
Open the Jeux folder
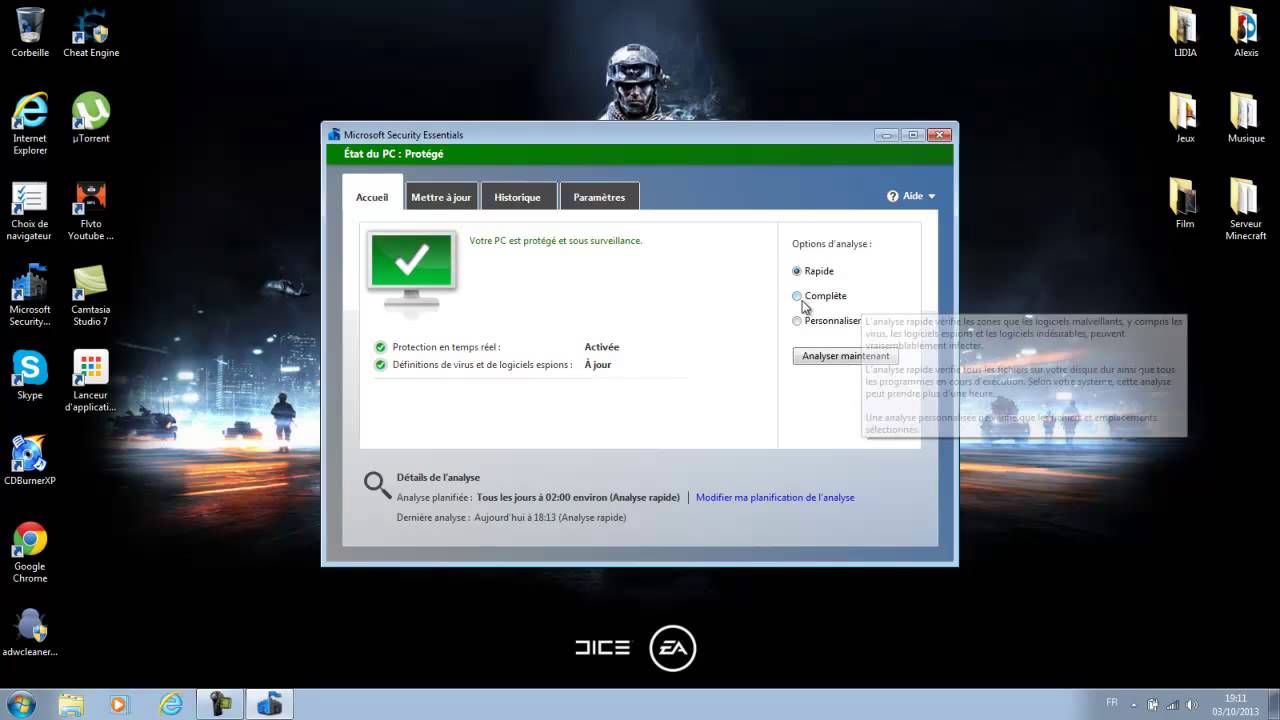(x=1185, y=118)
